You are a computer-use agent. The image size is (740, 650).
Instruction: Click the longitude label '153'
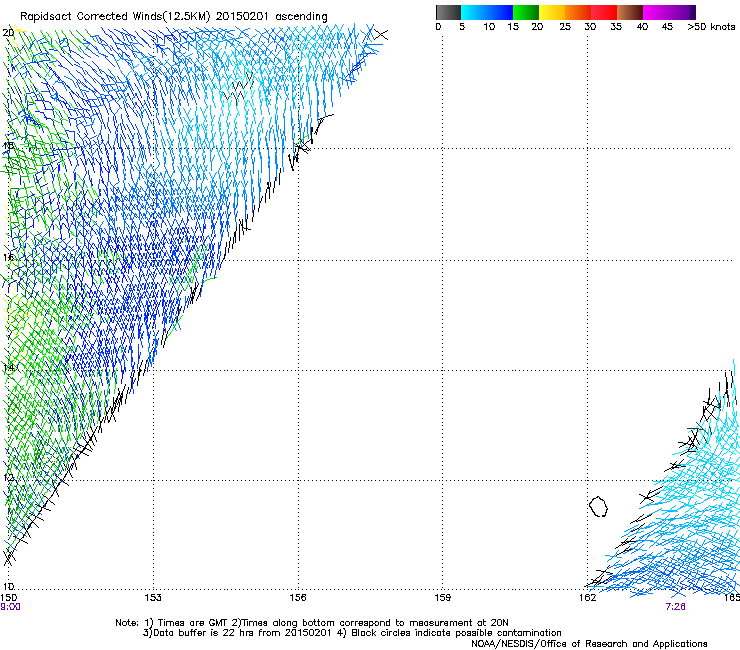coord(153,598)
